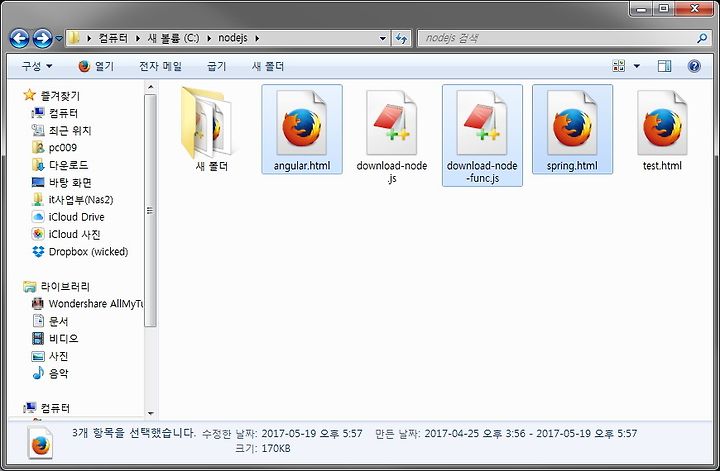This screenshot has height=471, width=720.
Task: Open recent pages dropdown beside navigation arrows
Action: 59,39
